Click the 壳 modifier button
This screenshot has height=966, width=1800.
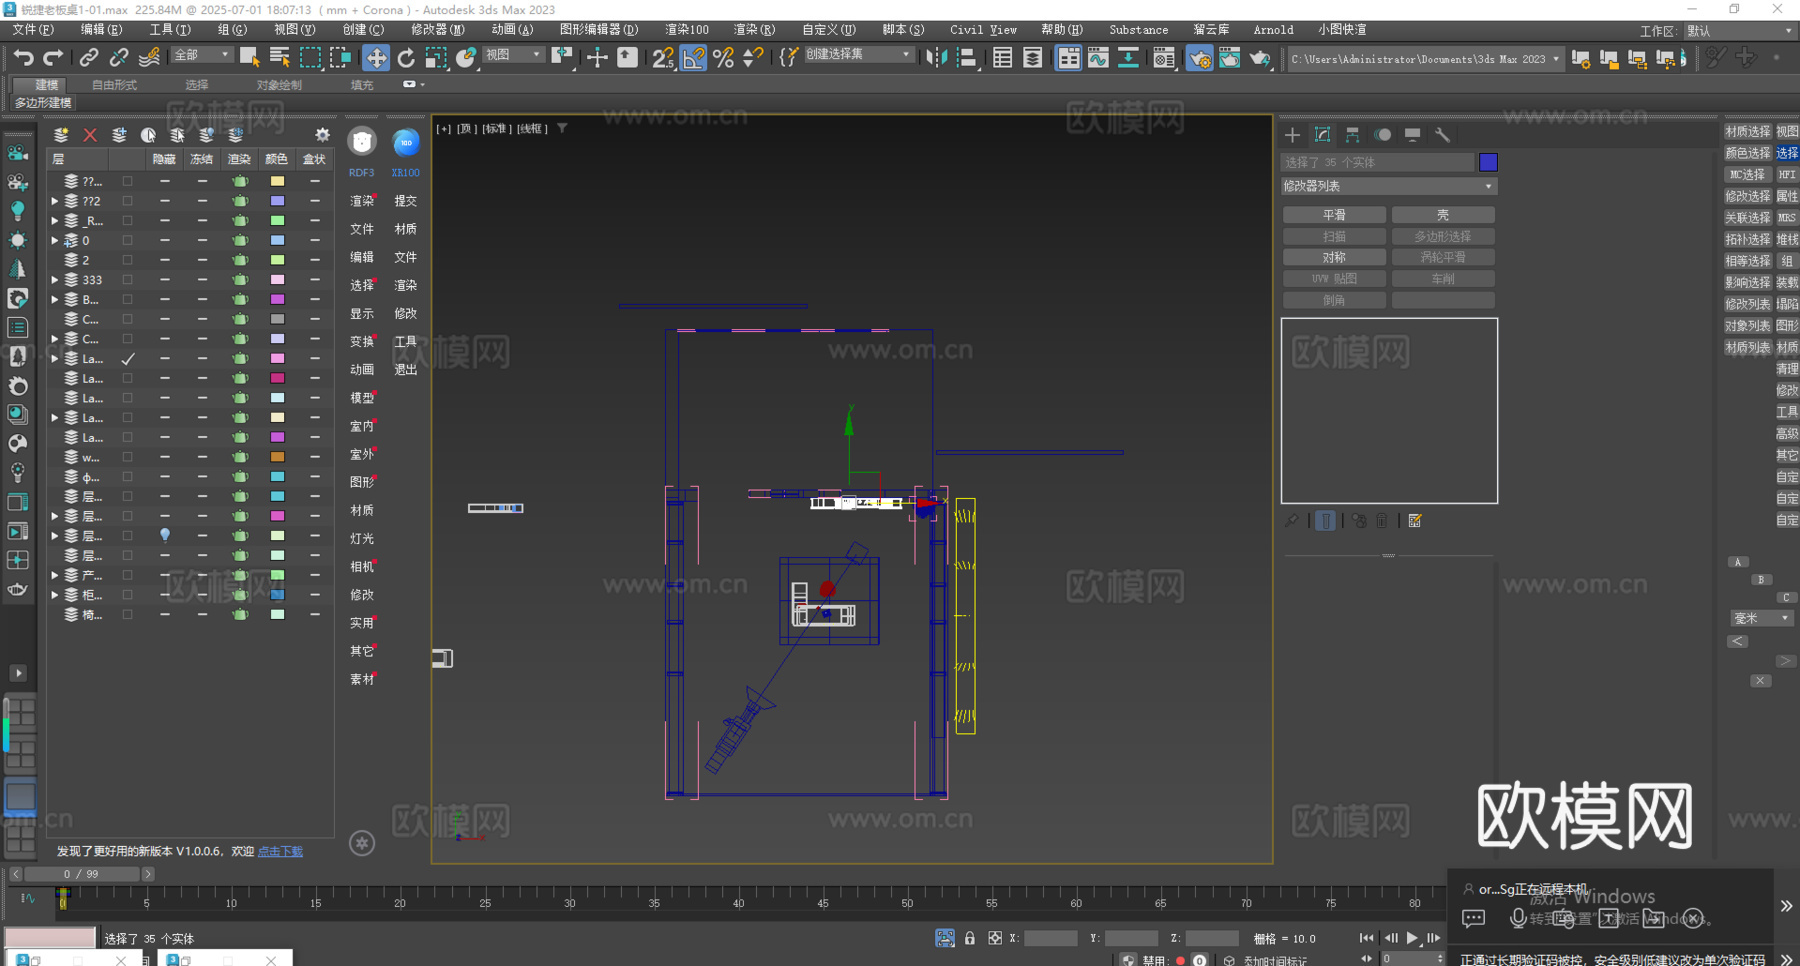click(x=1443, y=215)
